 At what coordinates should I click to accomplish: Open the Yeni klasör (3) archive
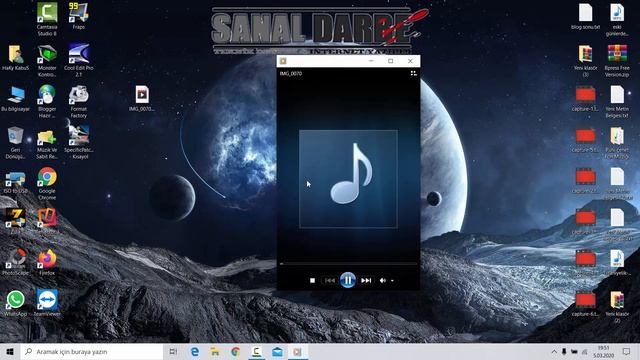[585, 61]
